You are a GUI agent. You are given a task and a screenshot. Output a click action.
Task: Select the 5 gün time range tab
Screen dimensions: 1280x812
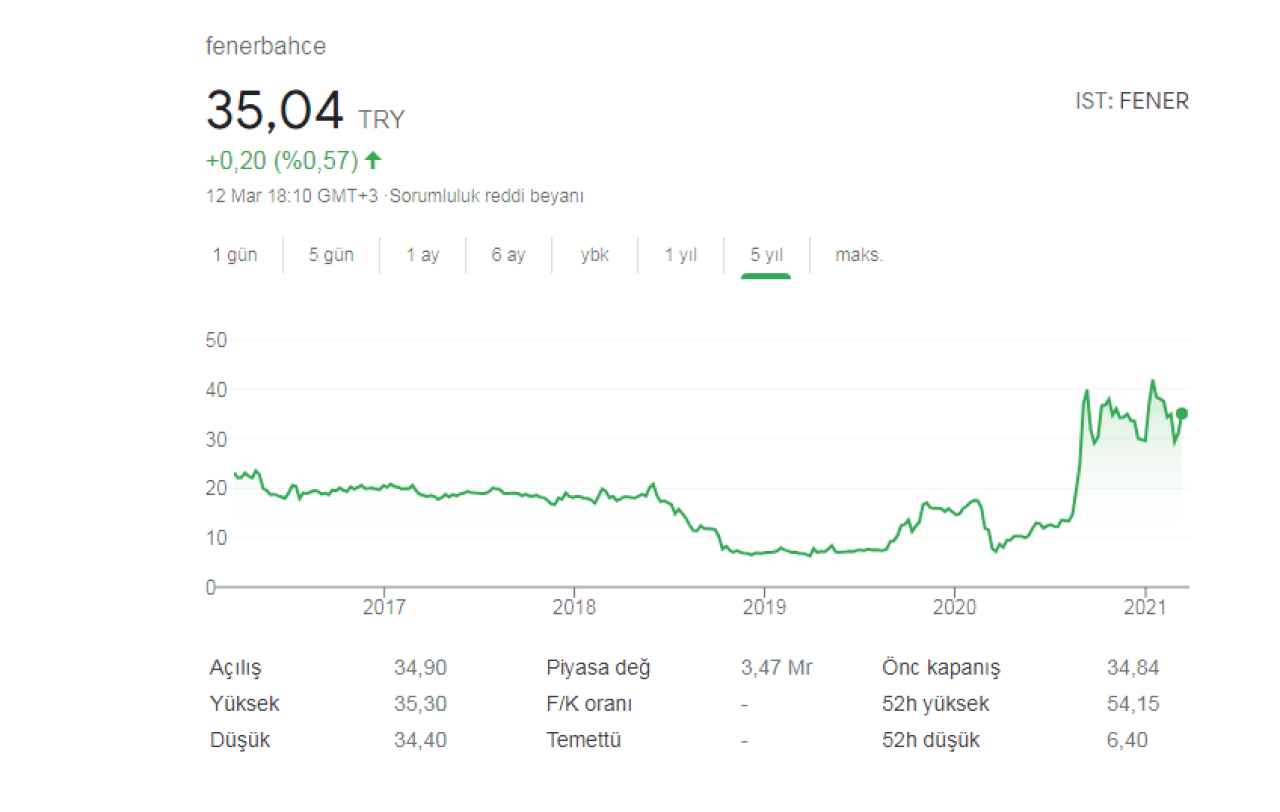point(331,255)
